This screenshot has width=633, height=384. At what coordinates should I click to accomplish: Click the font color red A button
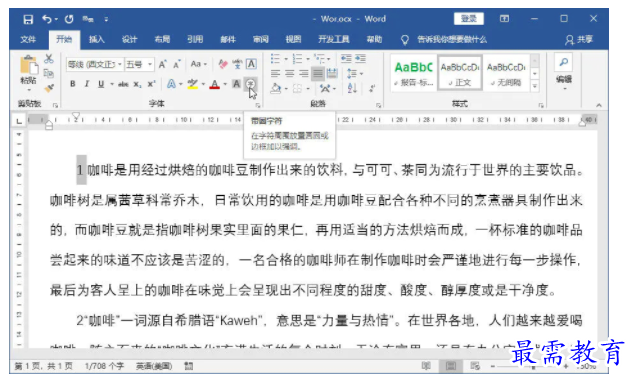[214, 84]
